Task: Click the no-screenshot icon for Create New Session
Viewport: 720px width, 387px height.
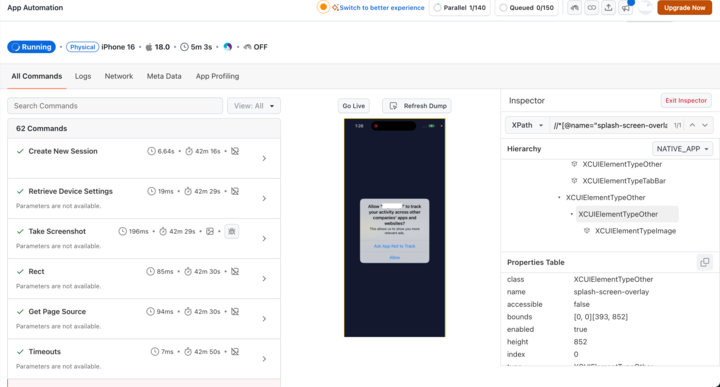Action: click(235, 151)
